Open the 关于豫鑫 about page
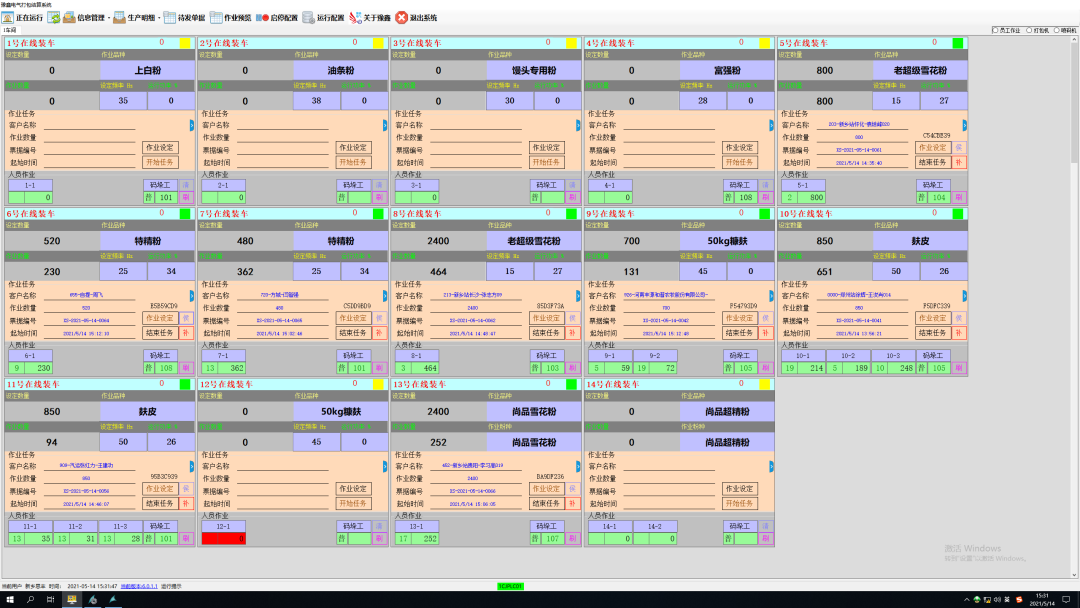Image resolution: width=1080 pixels, height=608 pixels. tap(370, 17)
